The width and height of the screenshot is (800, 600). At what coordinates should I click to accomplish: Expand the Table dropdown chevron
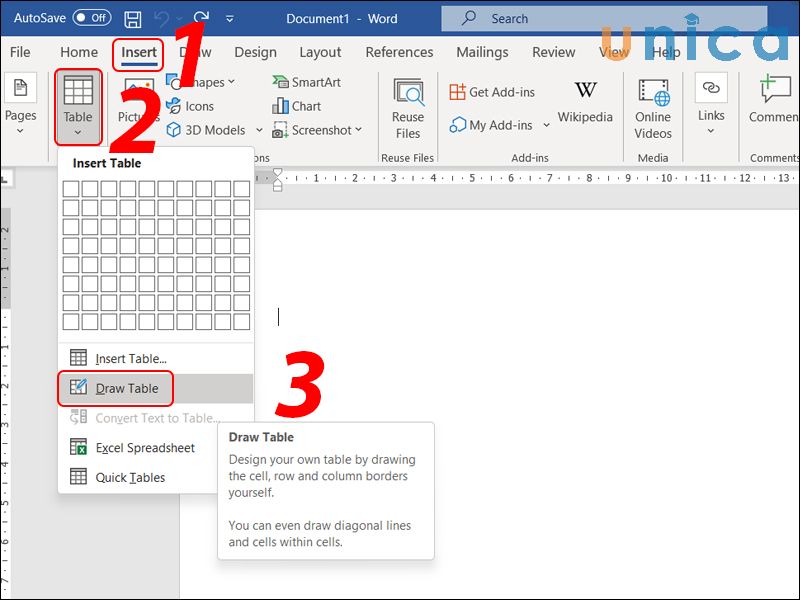78,133
